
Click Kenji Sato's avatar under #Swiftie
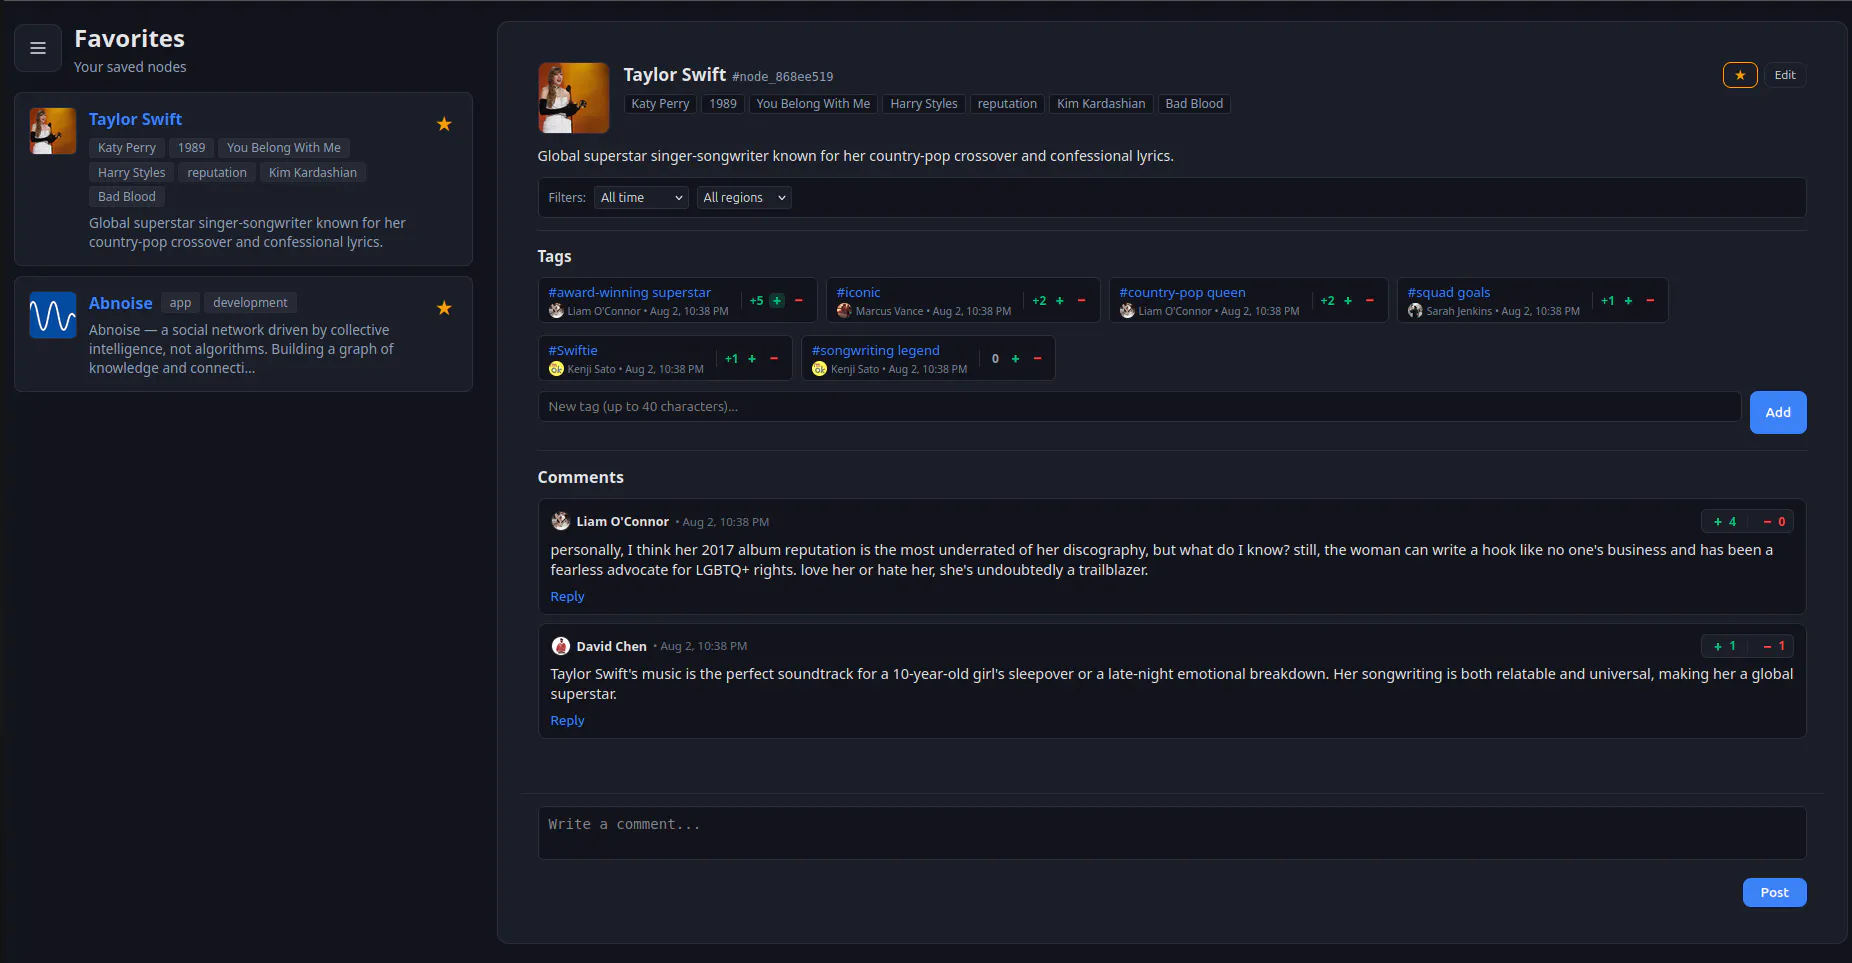tap(556, 369)
